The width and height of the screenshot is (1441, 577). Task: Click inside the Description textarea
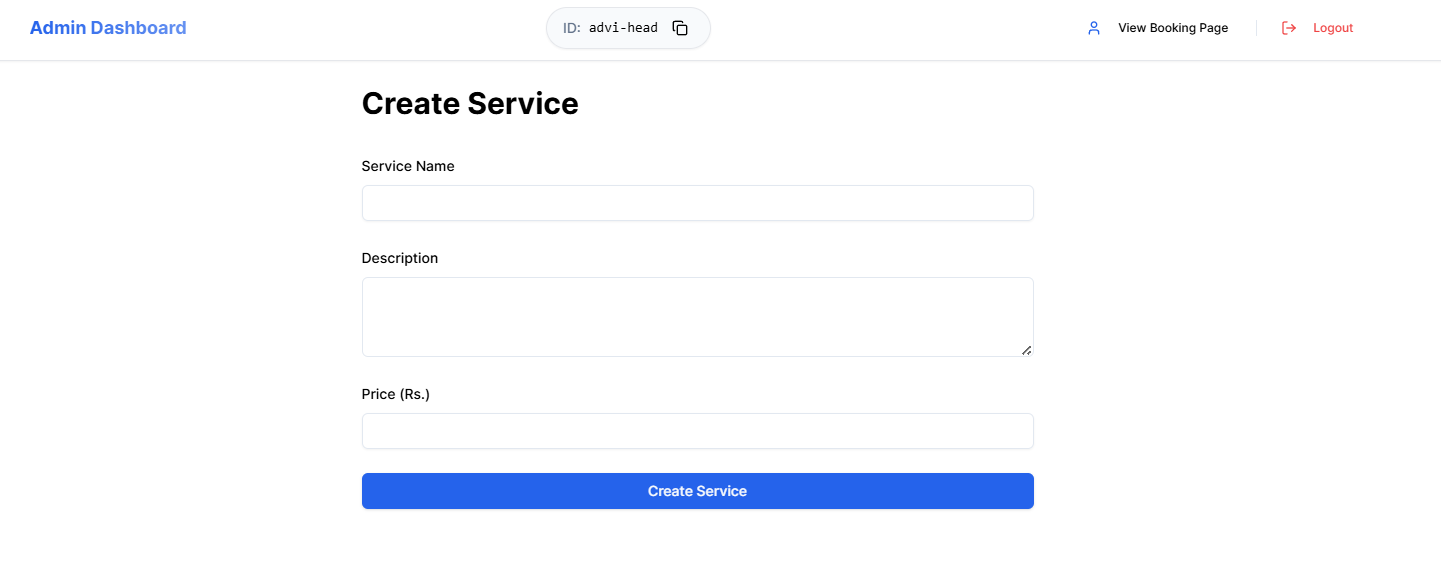697,315
